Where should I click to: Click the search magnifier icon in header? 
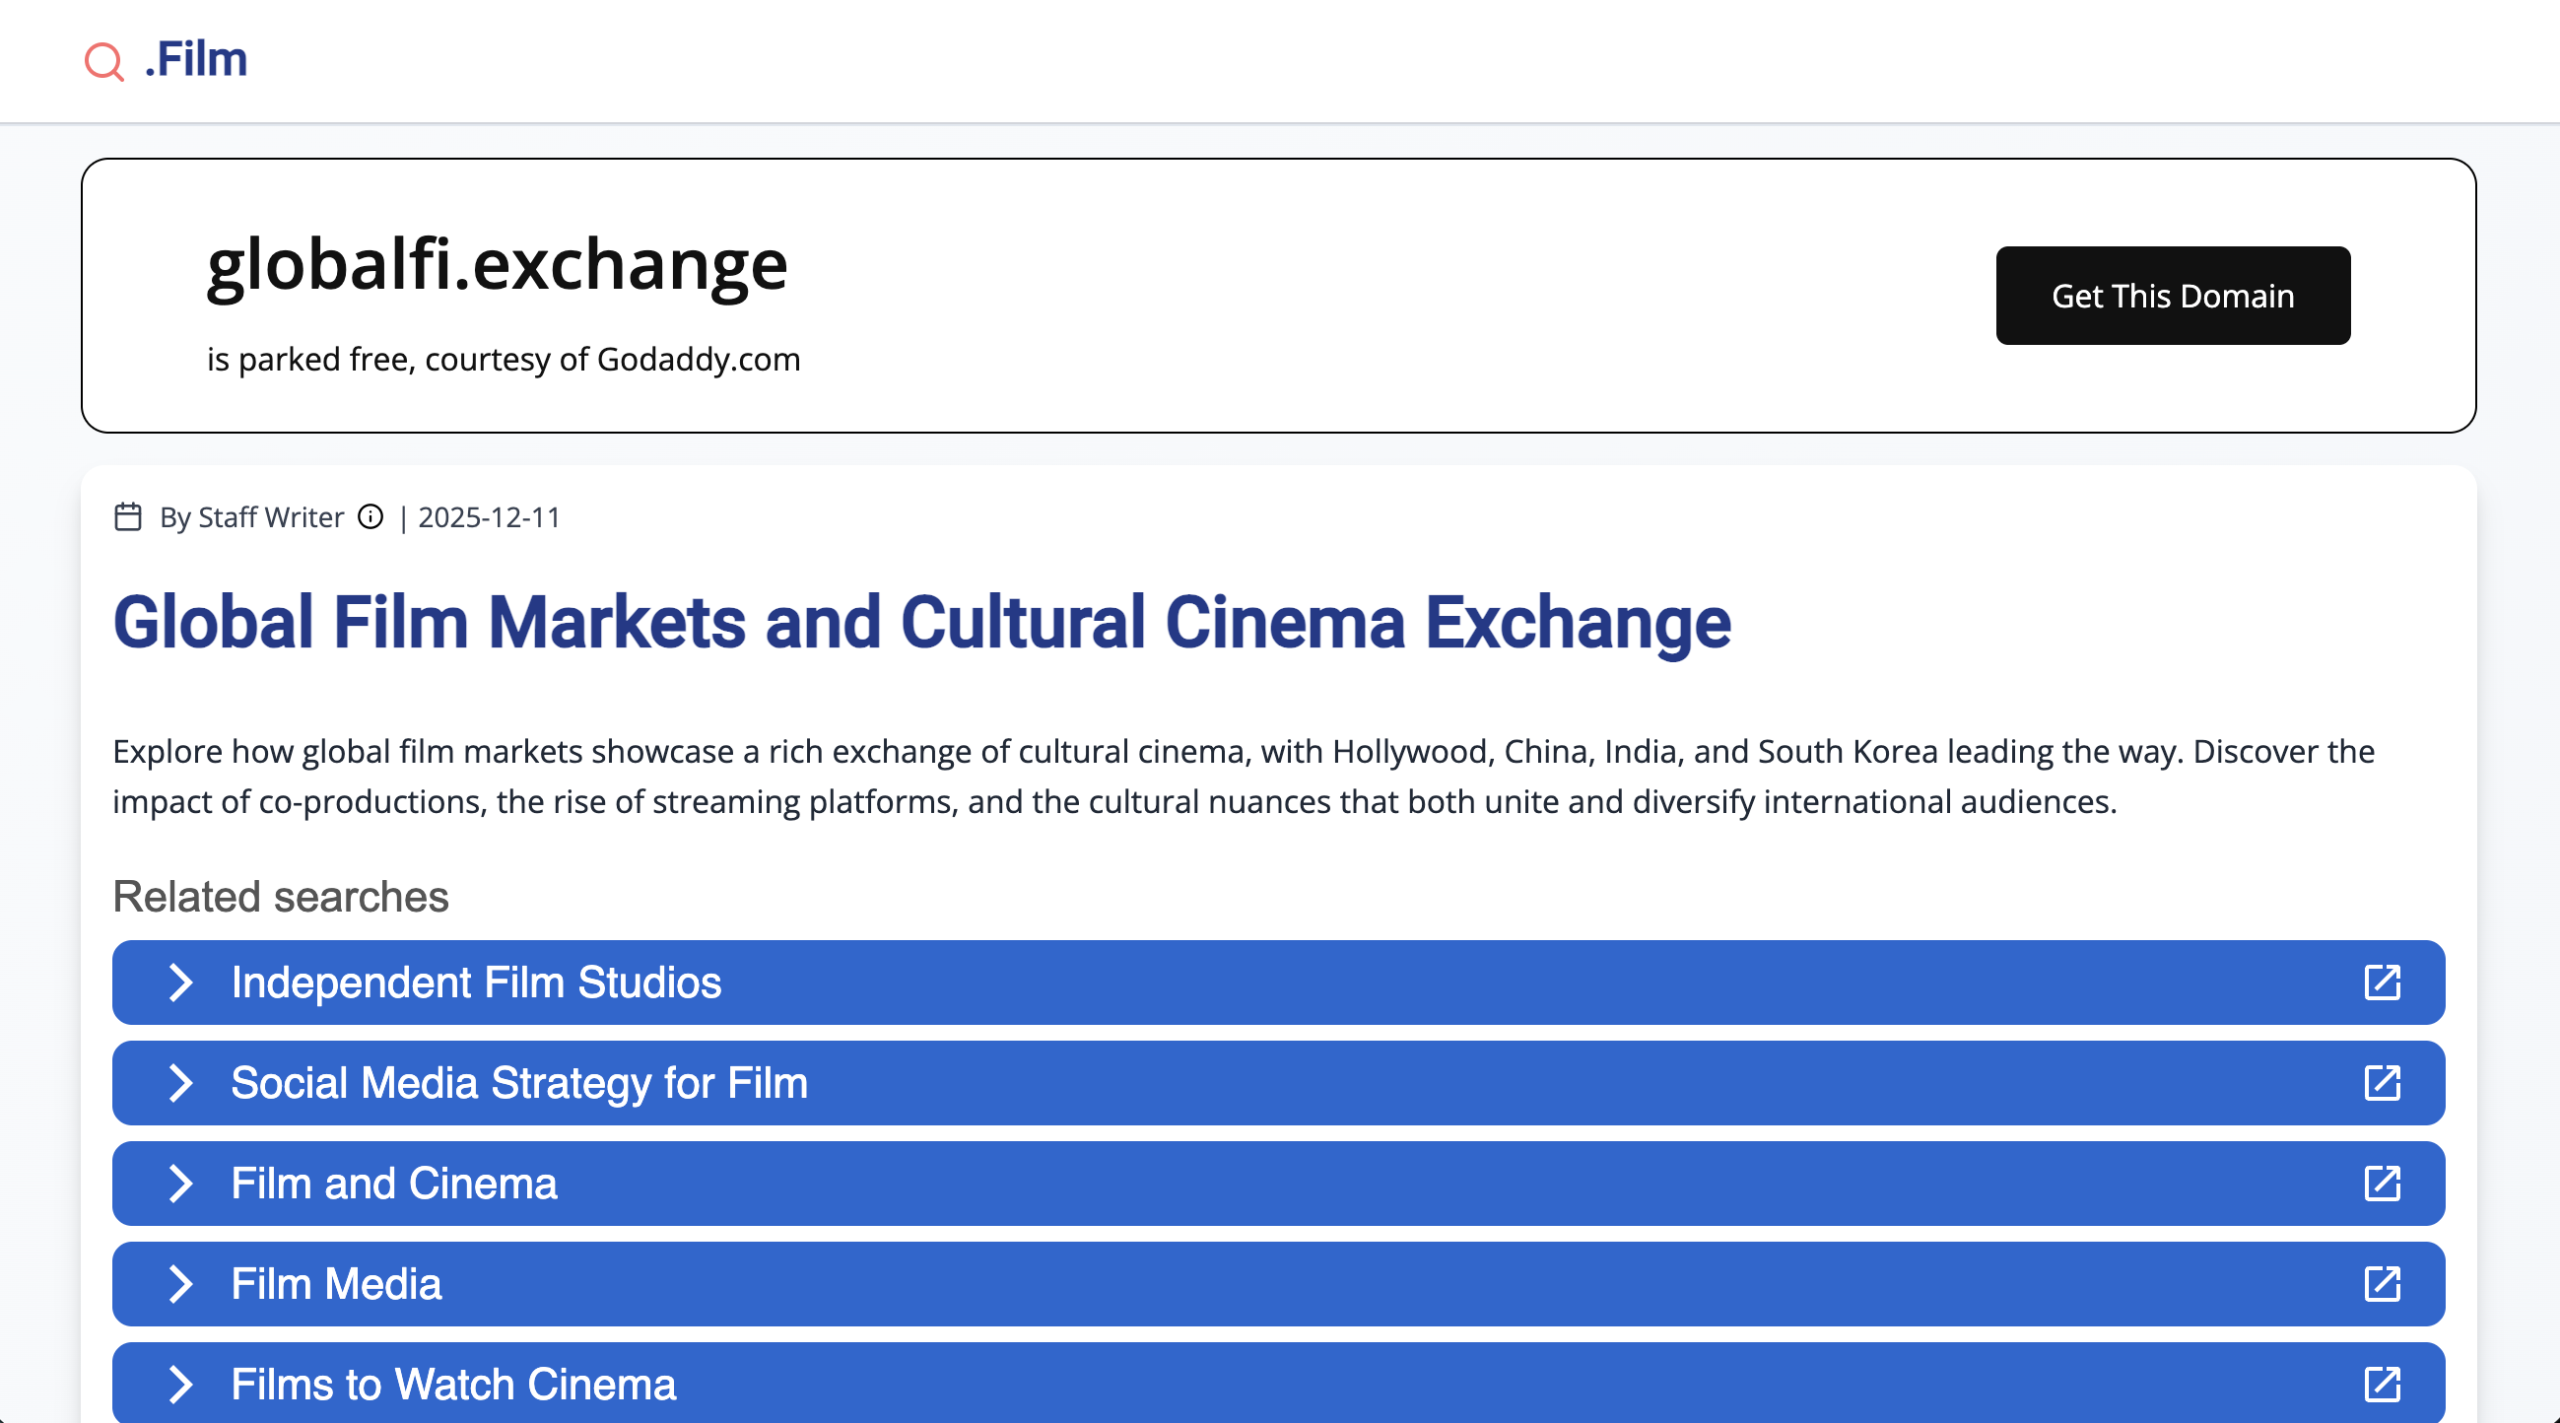tap(103, 60)
